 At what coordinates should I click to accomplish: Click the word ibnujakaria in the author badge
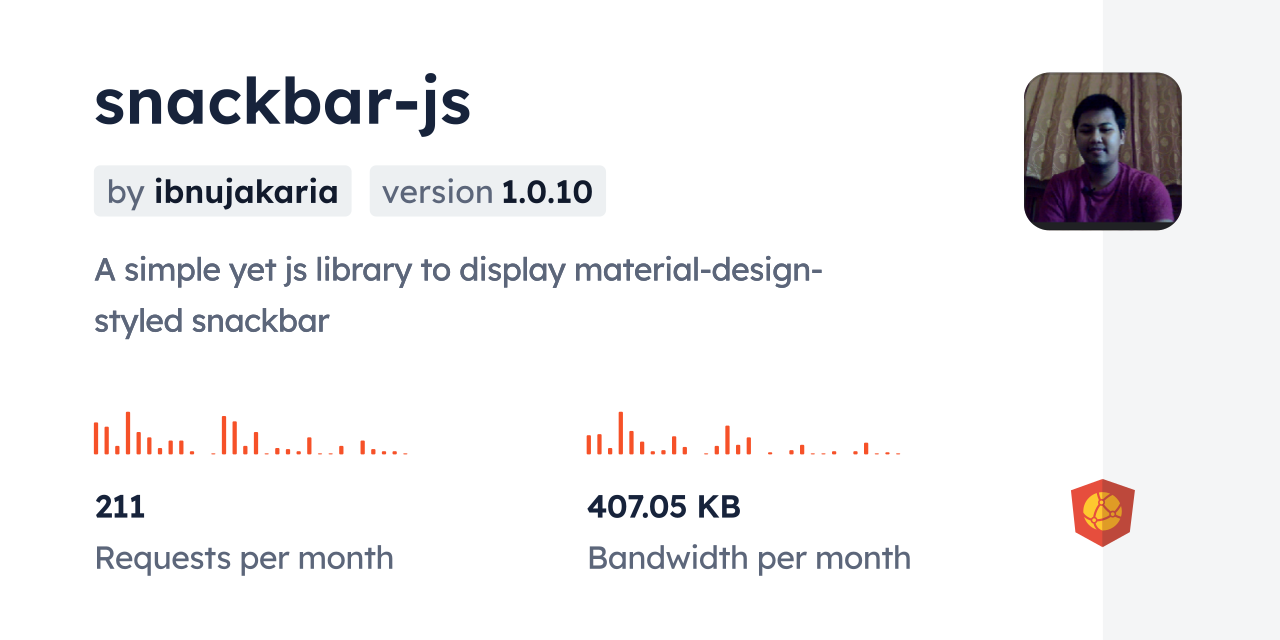pos(246,191)
